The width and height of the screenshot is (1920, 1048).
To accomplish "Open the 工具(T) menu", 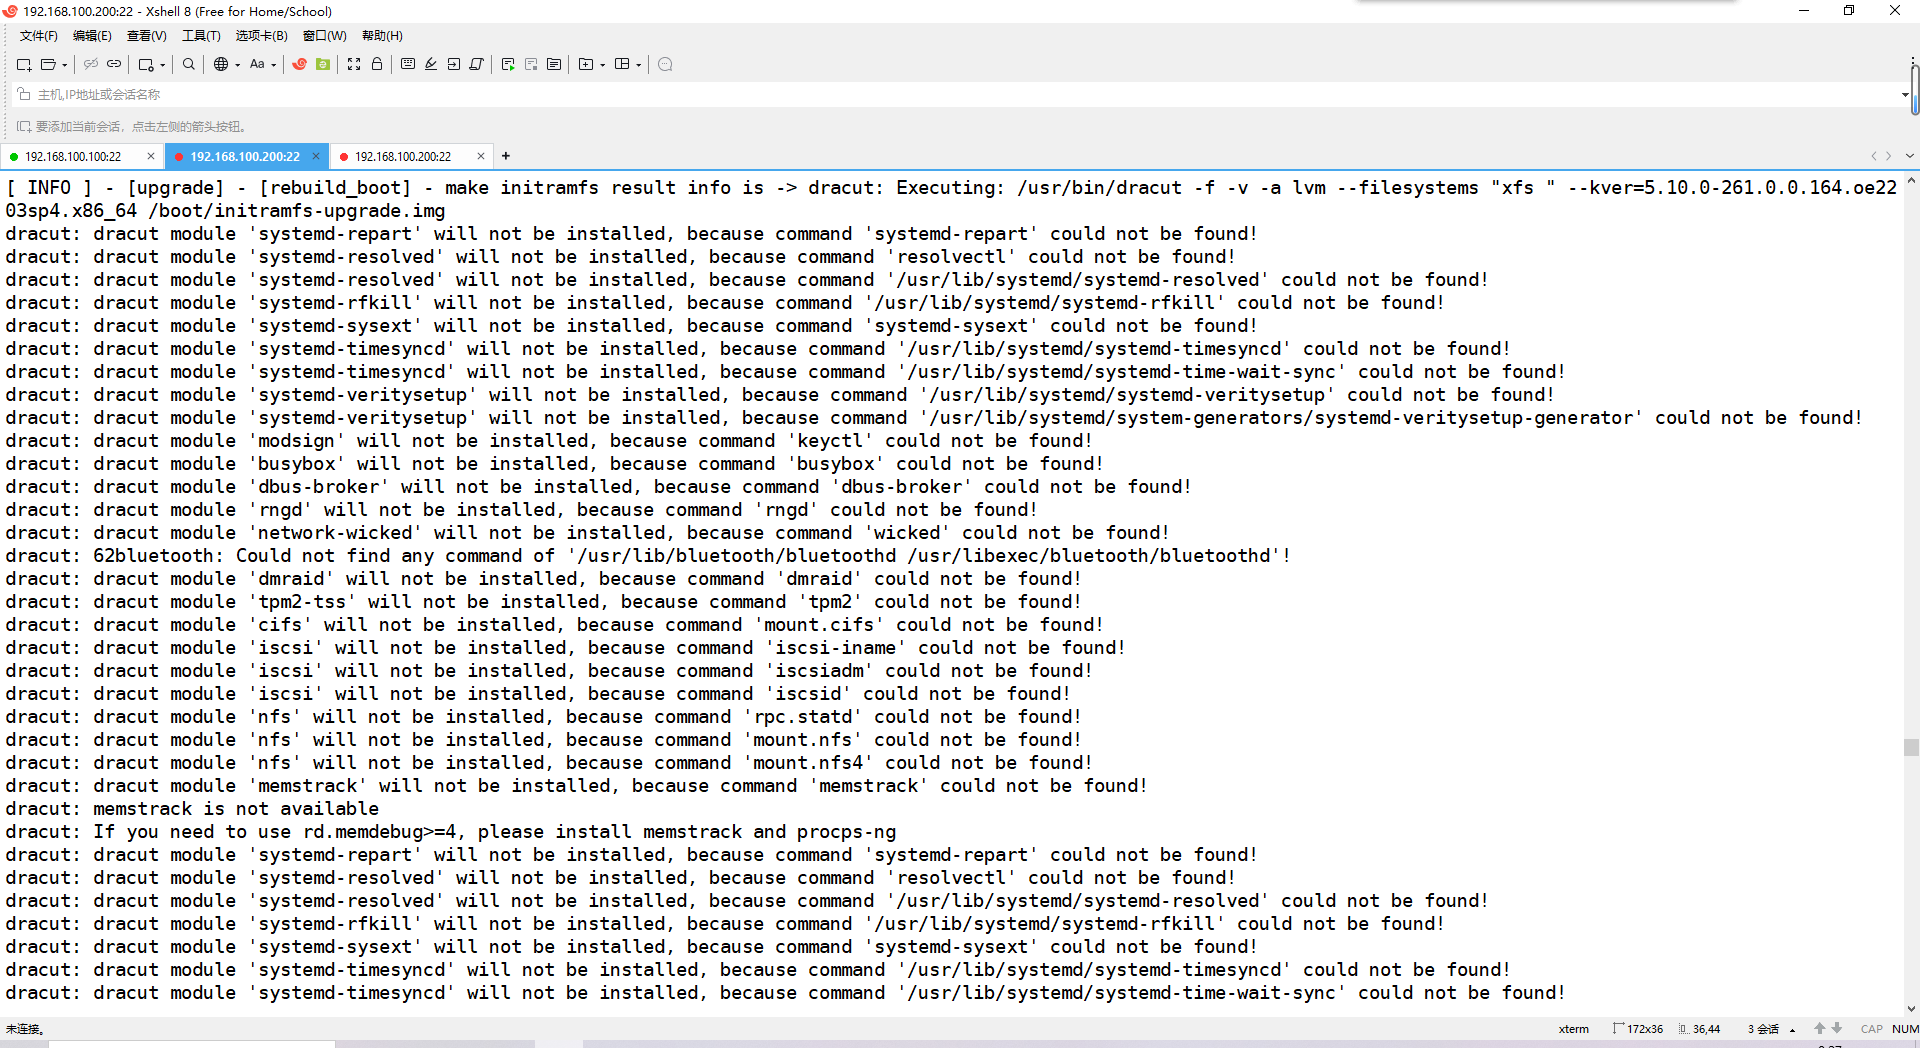I will pyautogui.click(x=200, y=36).
